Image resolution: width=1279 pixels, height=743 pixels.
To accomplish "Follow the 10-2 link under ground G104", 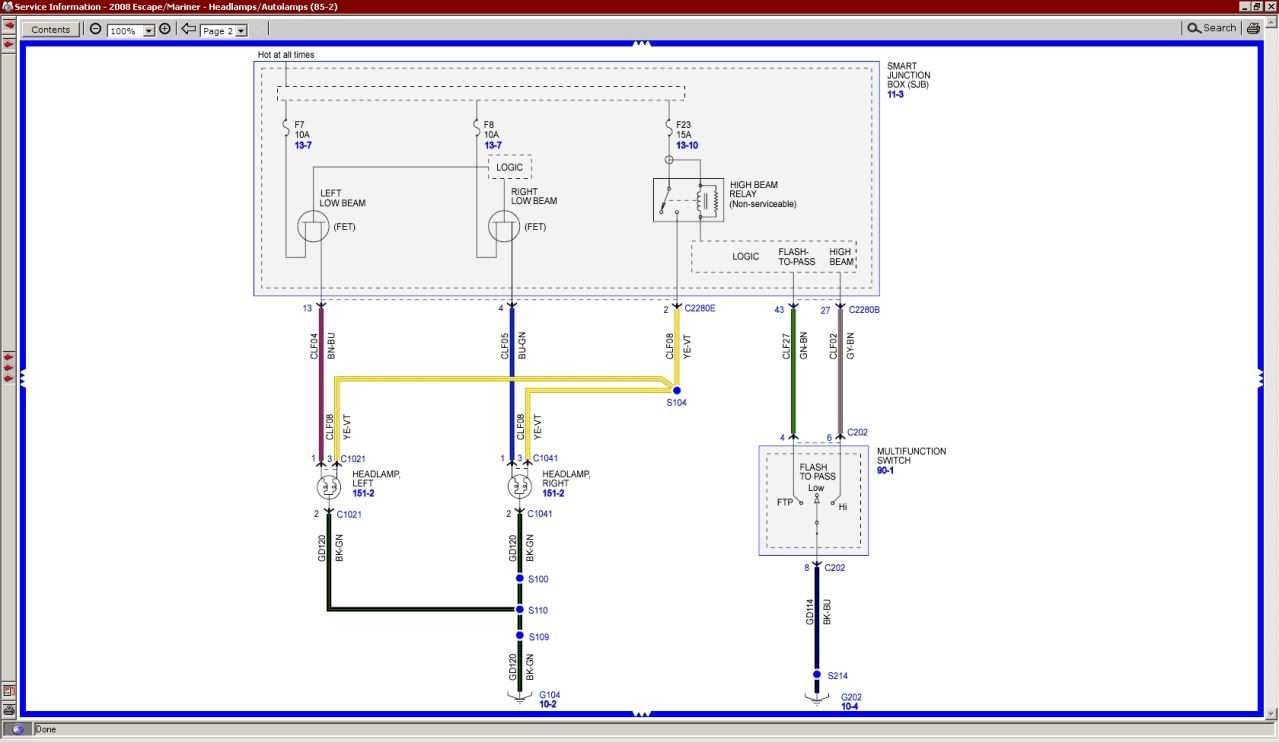I will click(x=549, y=704).
